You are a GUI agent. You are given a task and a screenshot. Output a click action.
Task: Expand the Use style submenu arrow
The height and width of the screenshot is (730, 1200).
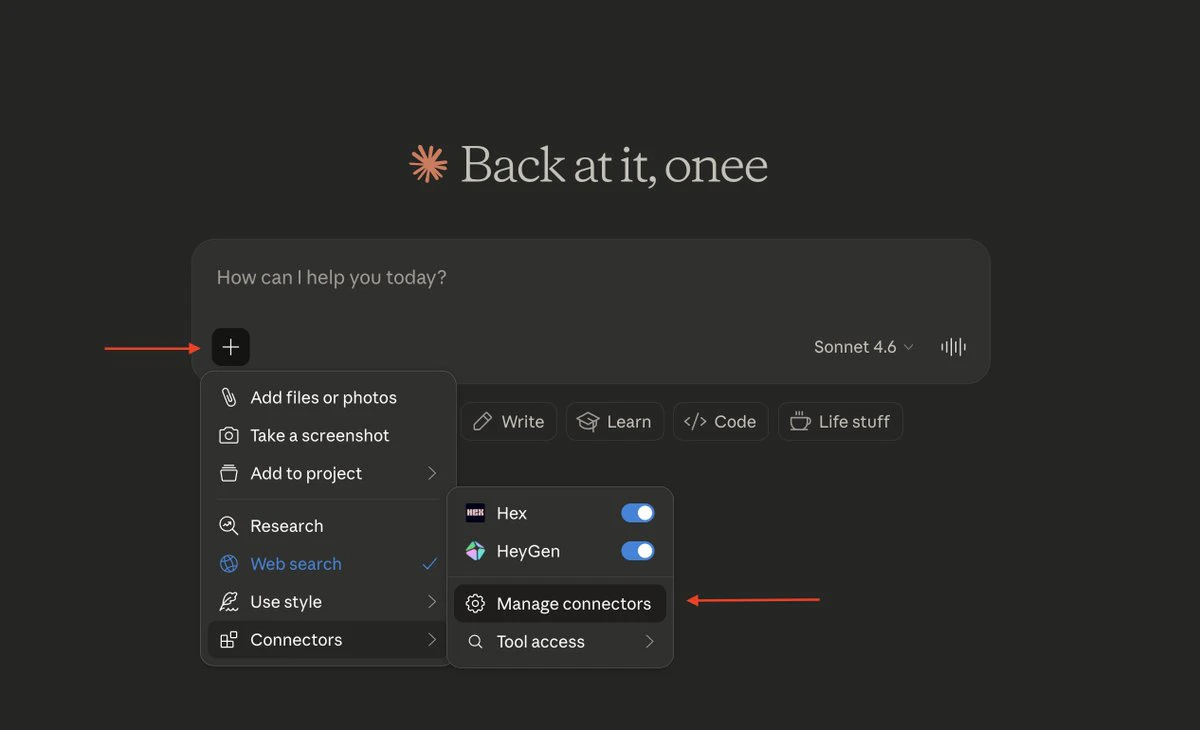432,602
